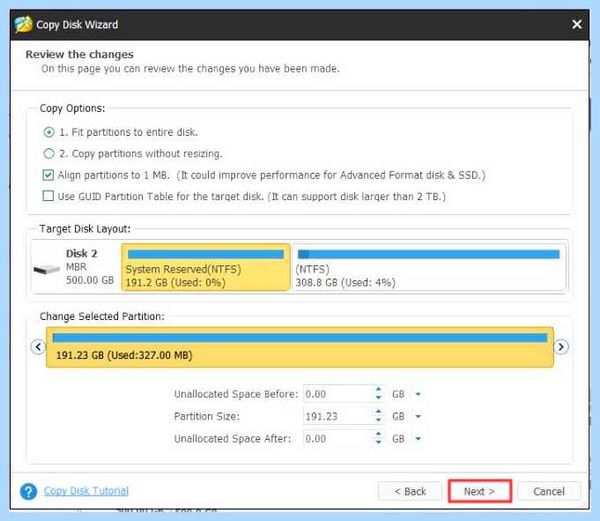Click the blue help question mark icon

(x=28, y=492)
